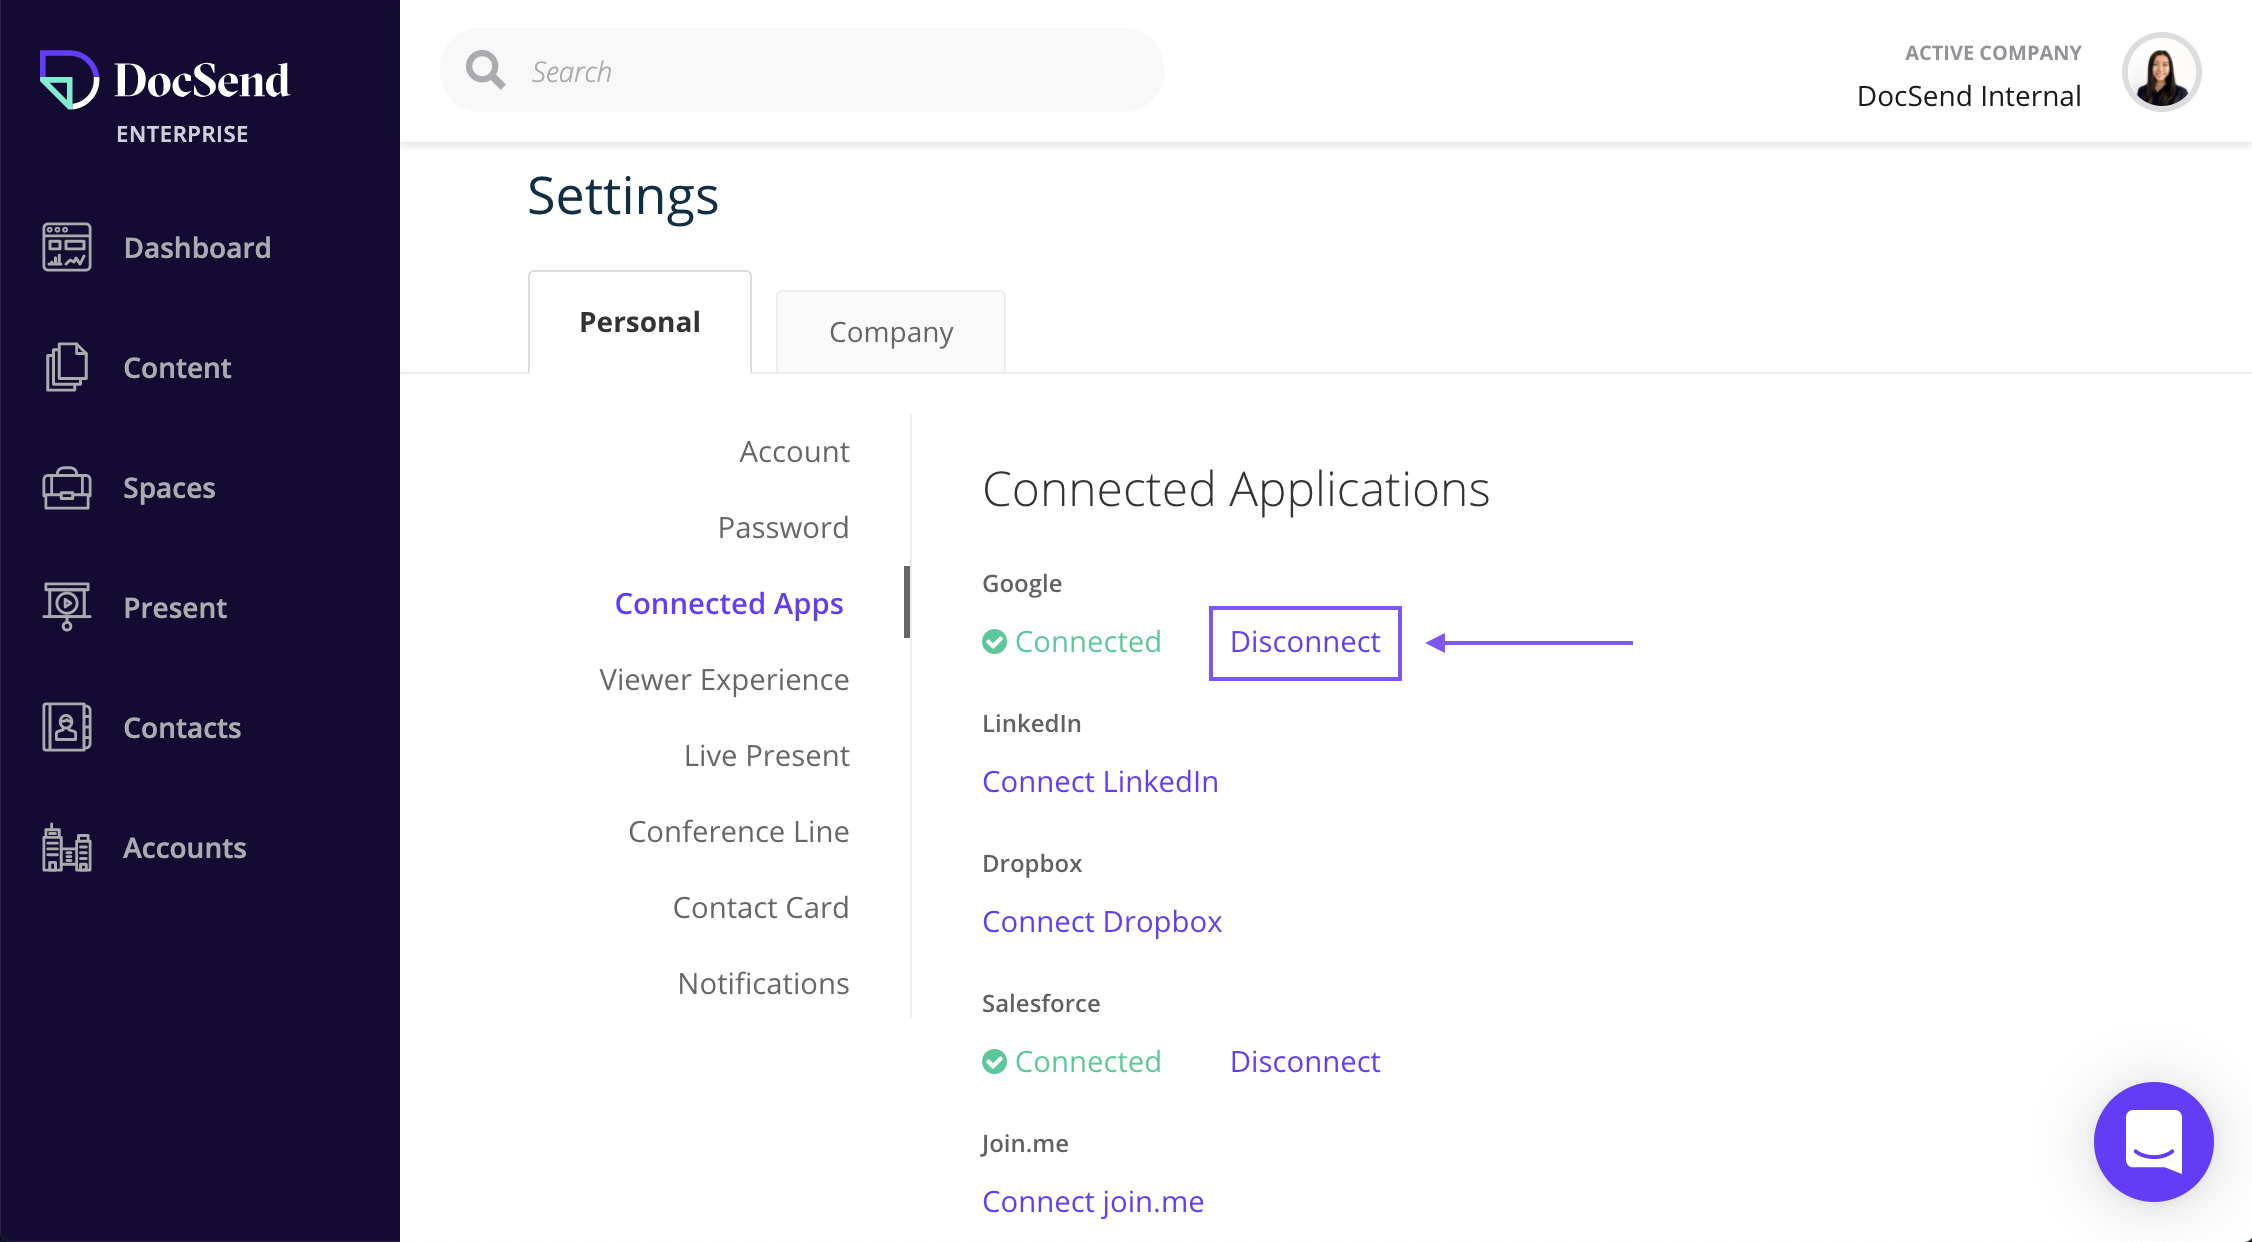This screenshot has width=2252, height=1242.
Task: Click the ACTIVE COMPANY label
Action: (x=1993, y=53)
